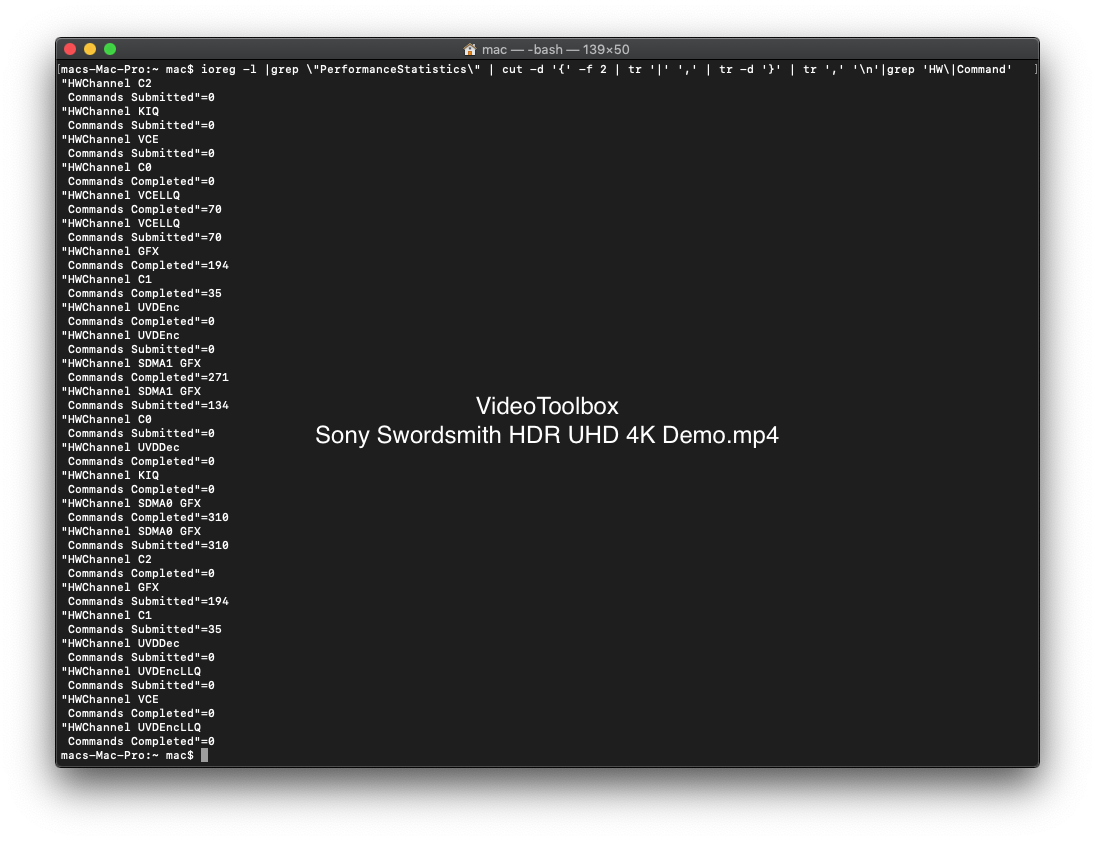Select the line "Commands Completed"=70
The width and height of the screenshot is (1095, 841).
(145, 210)
